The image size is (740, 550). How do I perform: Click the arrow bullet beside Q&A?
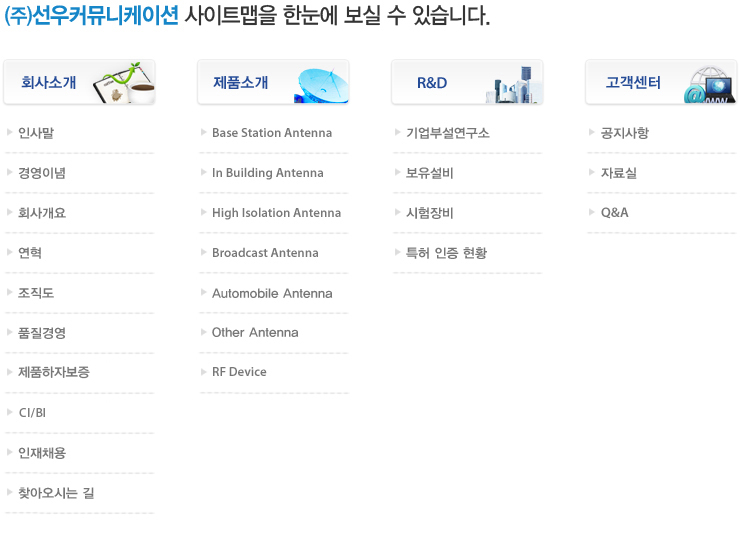pos(591,212)
